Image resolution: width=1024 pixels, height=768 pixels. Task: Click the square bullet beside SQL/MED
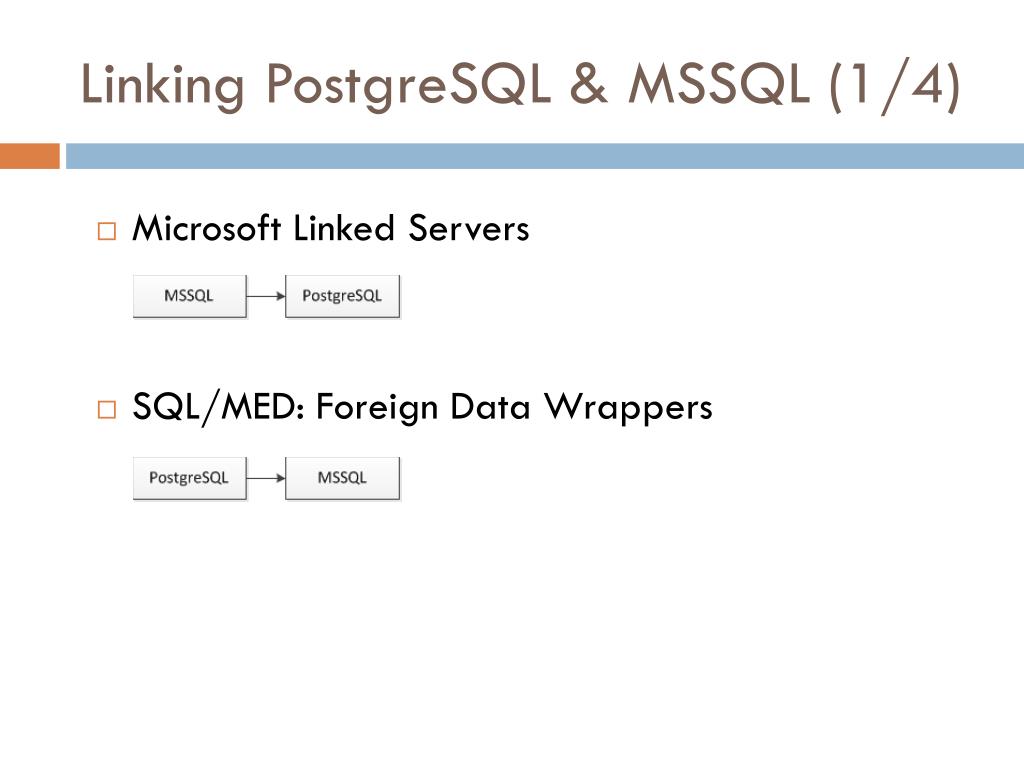coord(106,409)
